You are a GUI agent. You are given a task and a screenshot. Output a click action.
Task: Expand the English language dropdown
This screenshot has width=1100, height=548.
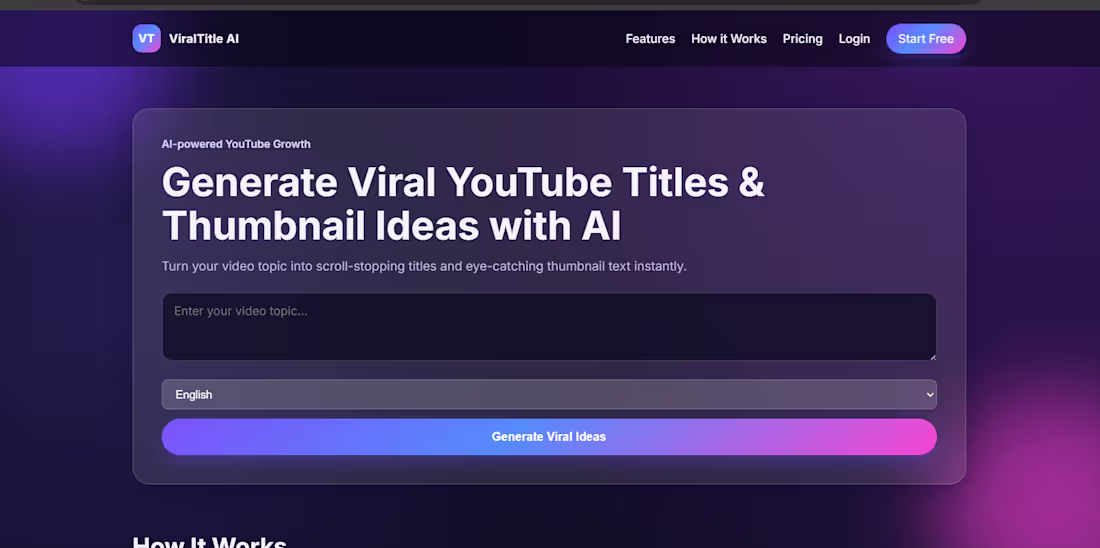click(x=549, y=394)
